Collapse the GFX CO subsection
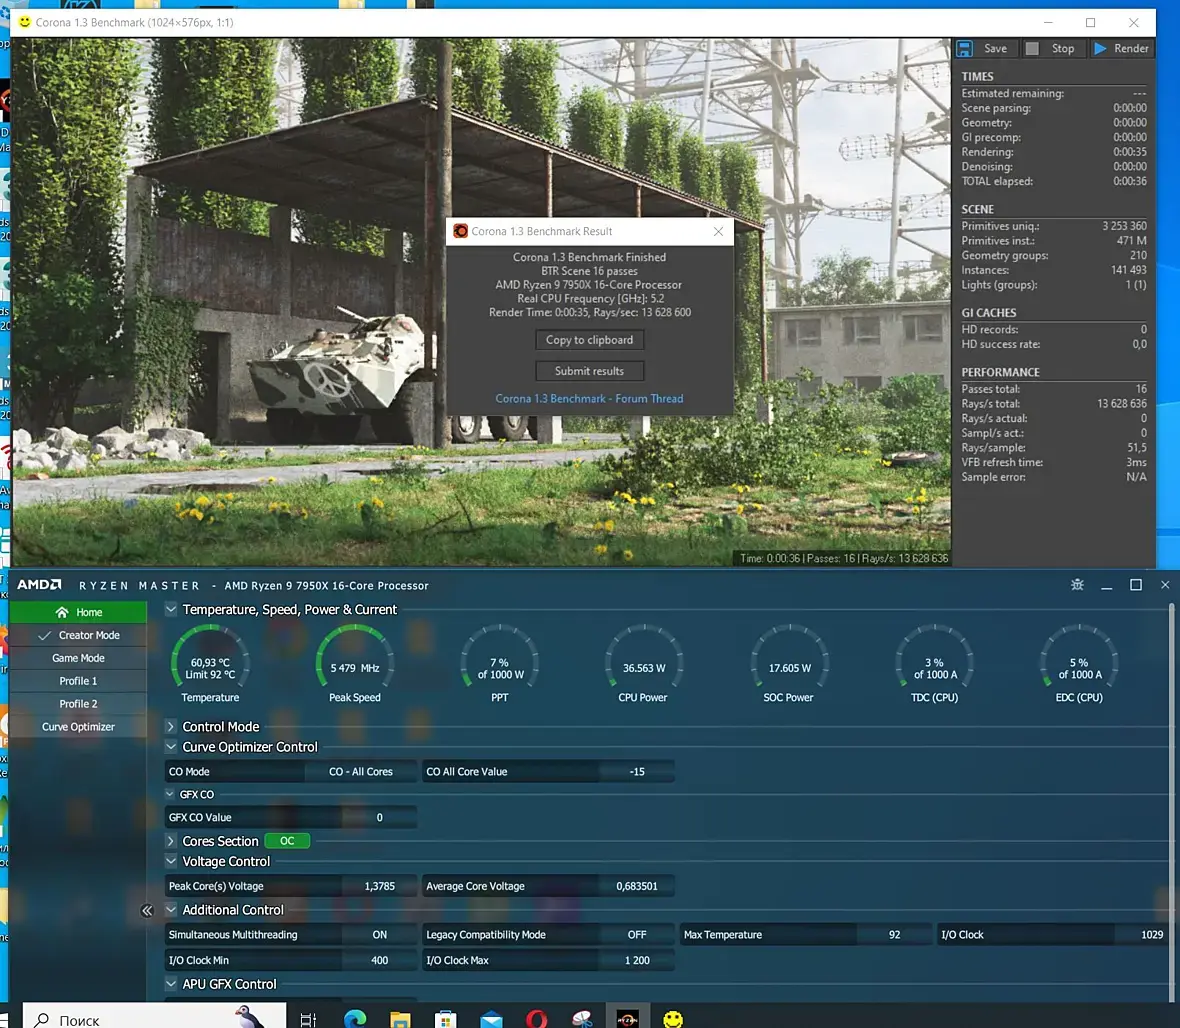Image resolution: width=1180 pixels, height=1028 pixels. click(170, 794)
